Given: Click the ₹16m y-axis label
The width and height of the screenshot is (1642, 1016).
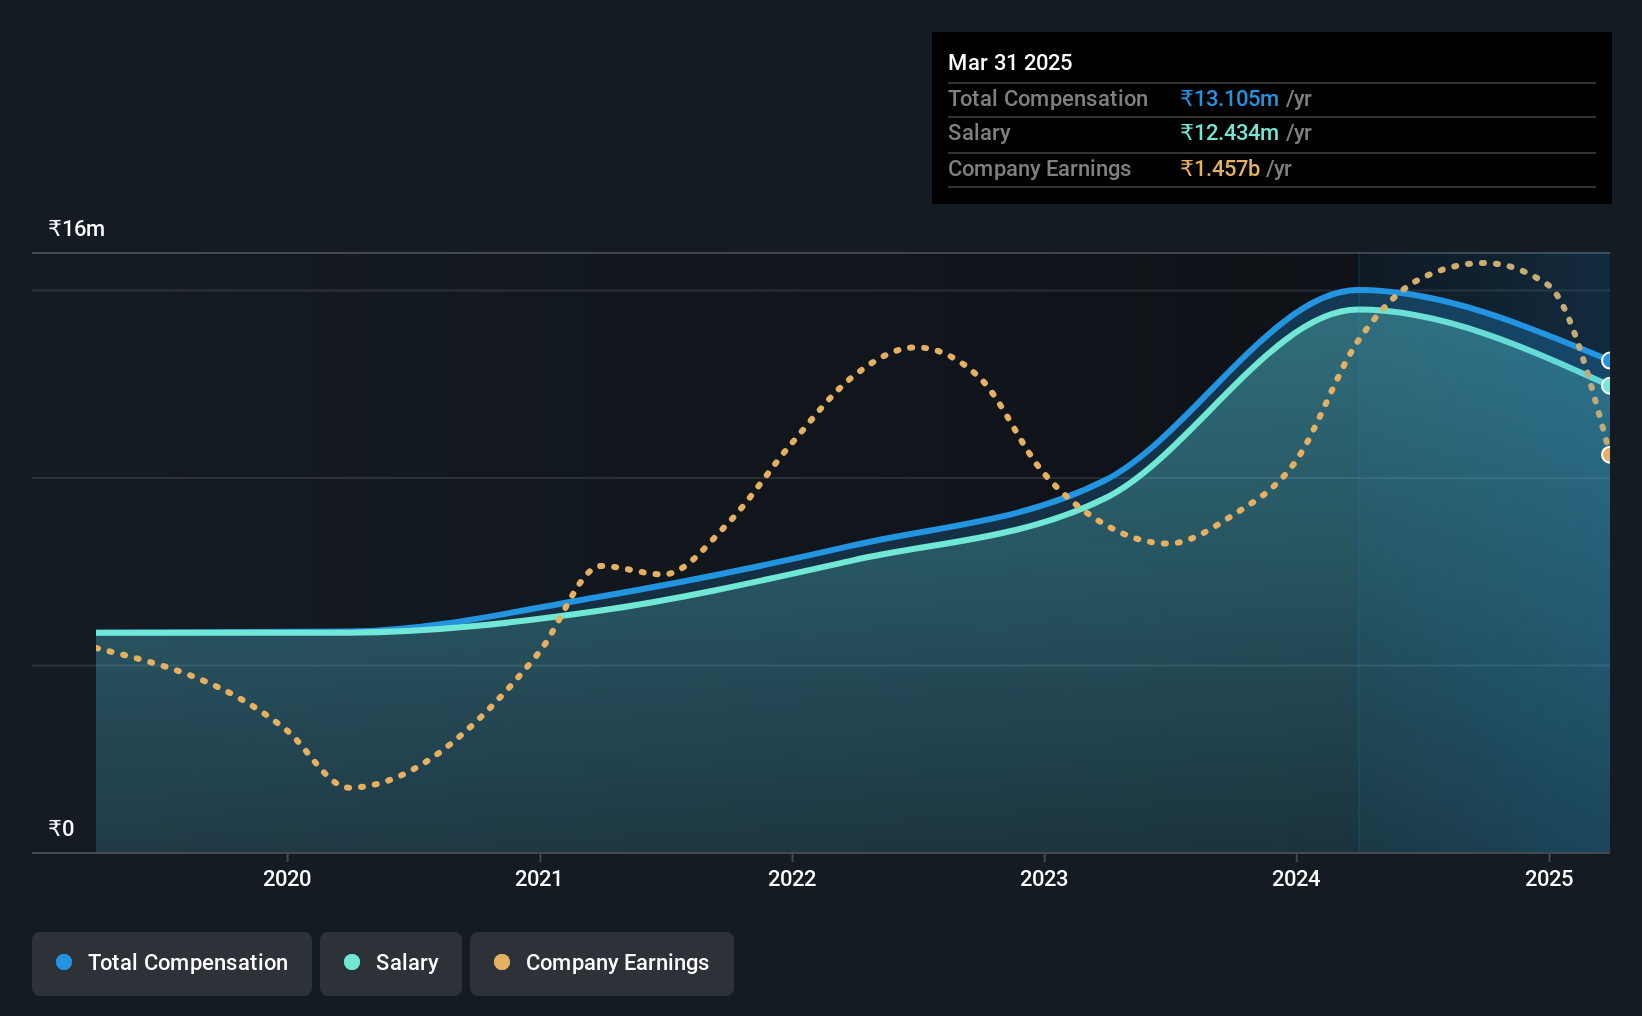Looking at the screenshot, I should [77, 229].
